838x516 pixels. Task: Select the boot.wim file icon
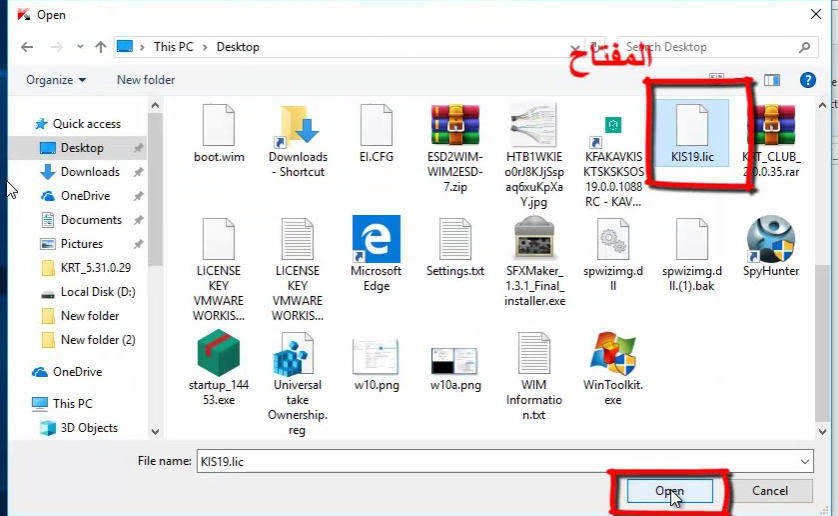(x=219, y=126)
